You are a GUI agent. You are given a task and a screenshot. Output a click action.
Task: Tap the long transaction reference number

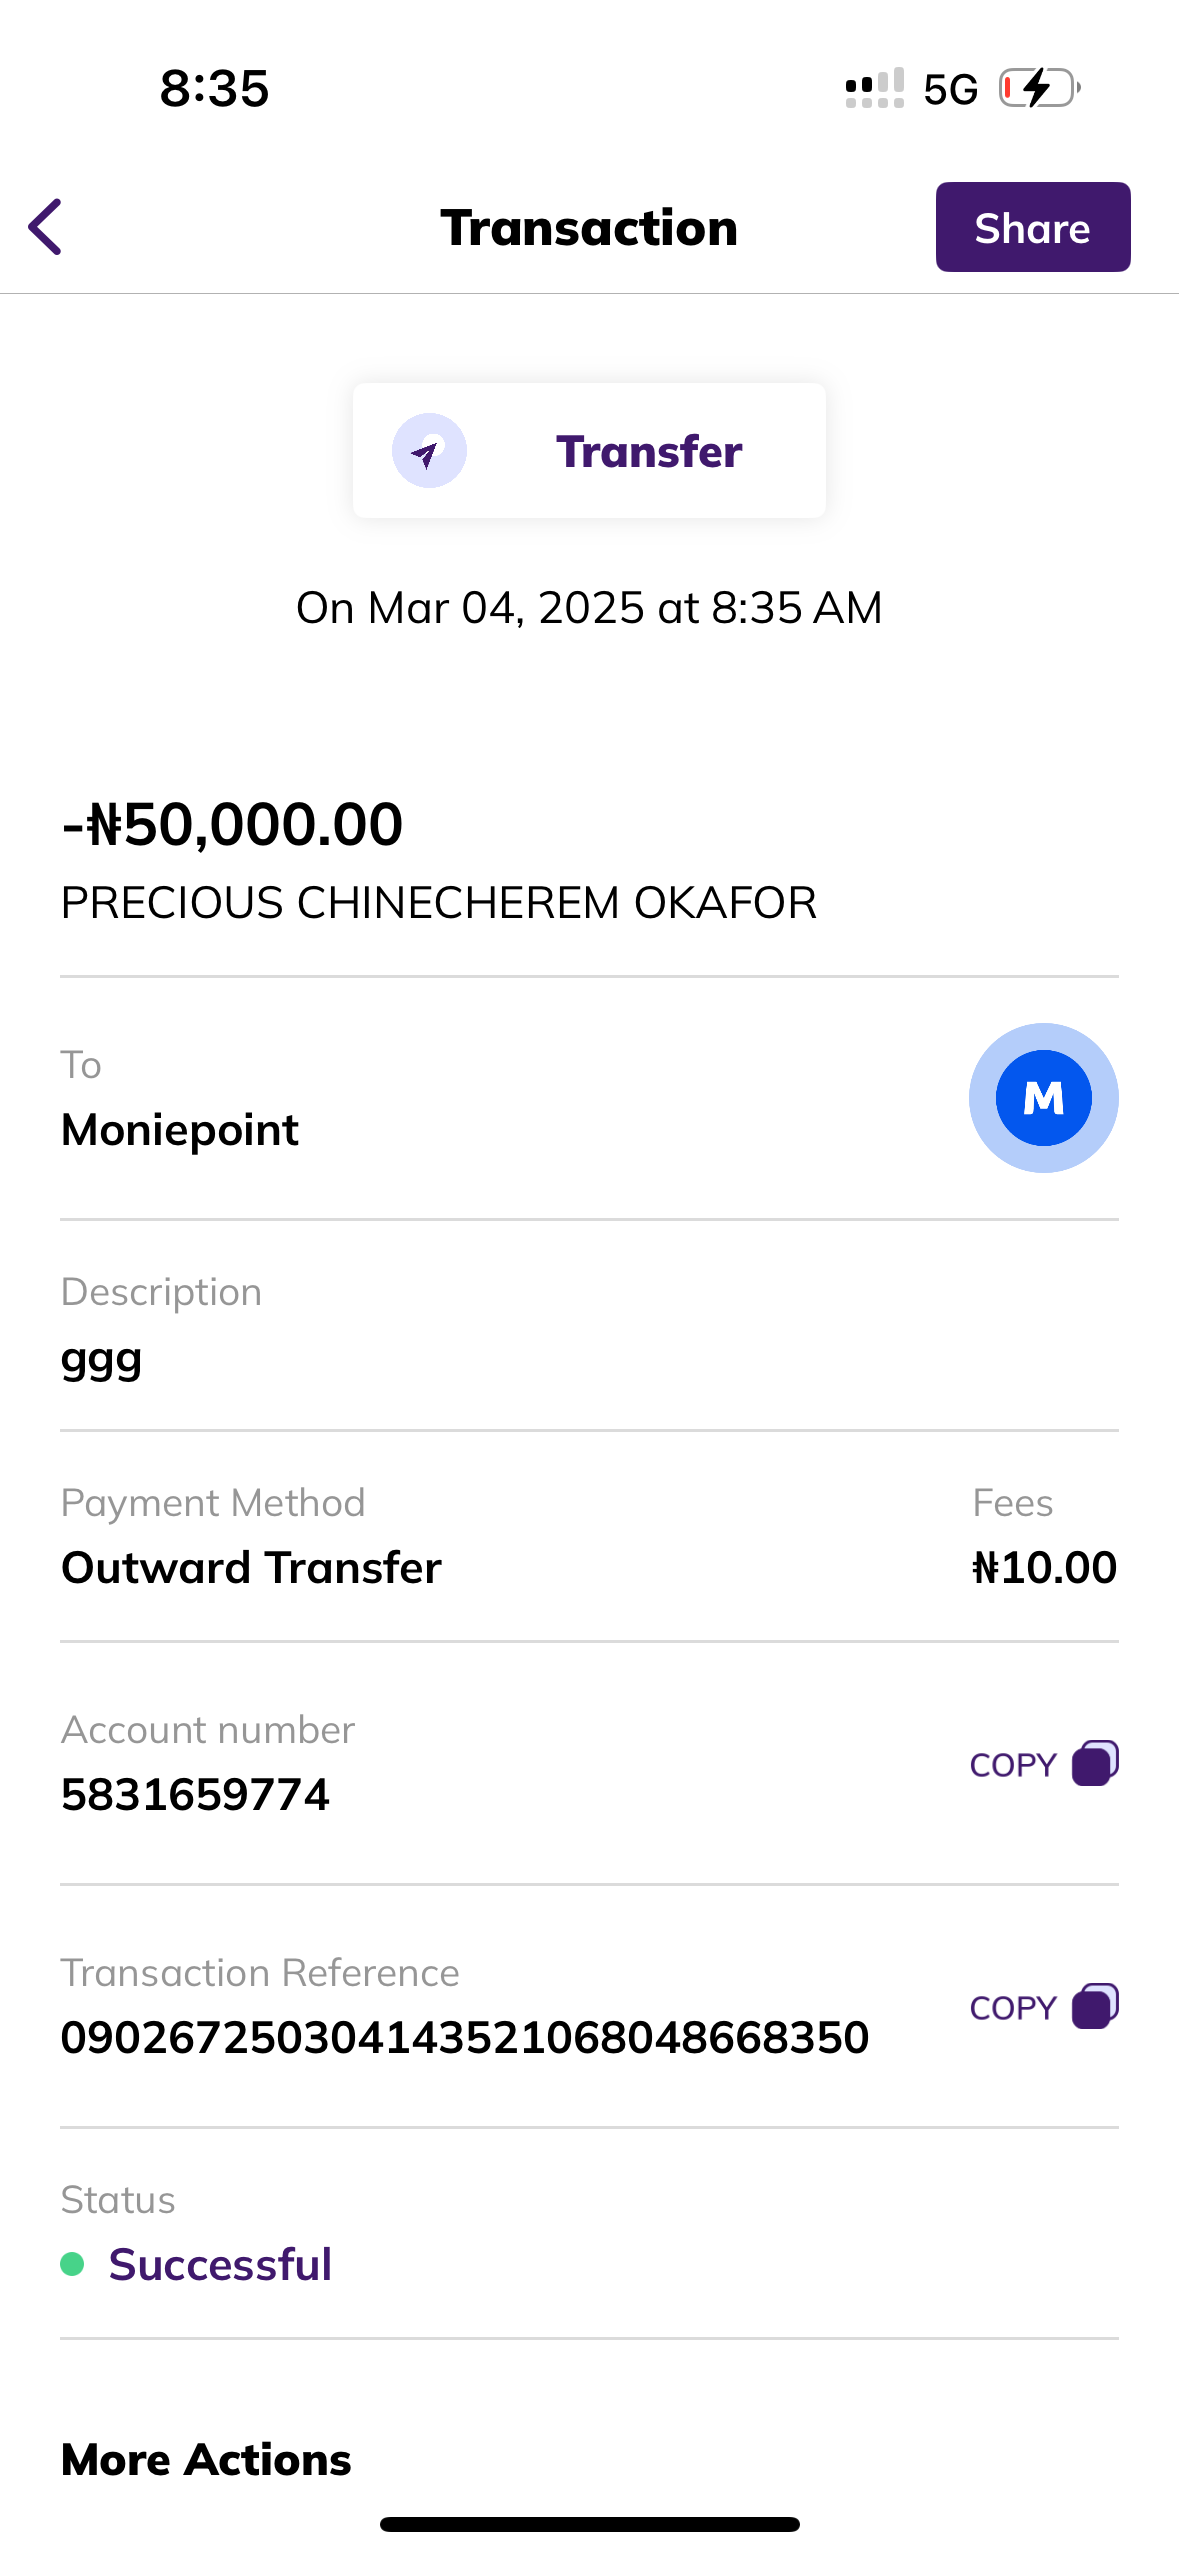[x=465, y=2038]
